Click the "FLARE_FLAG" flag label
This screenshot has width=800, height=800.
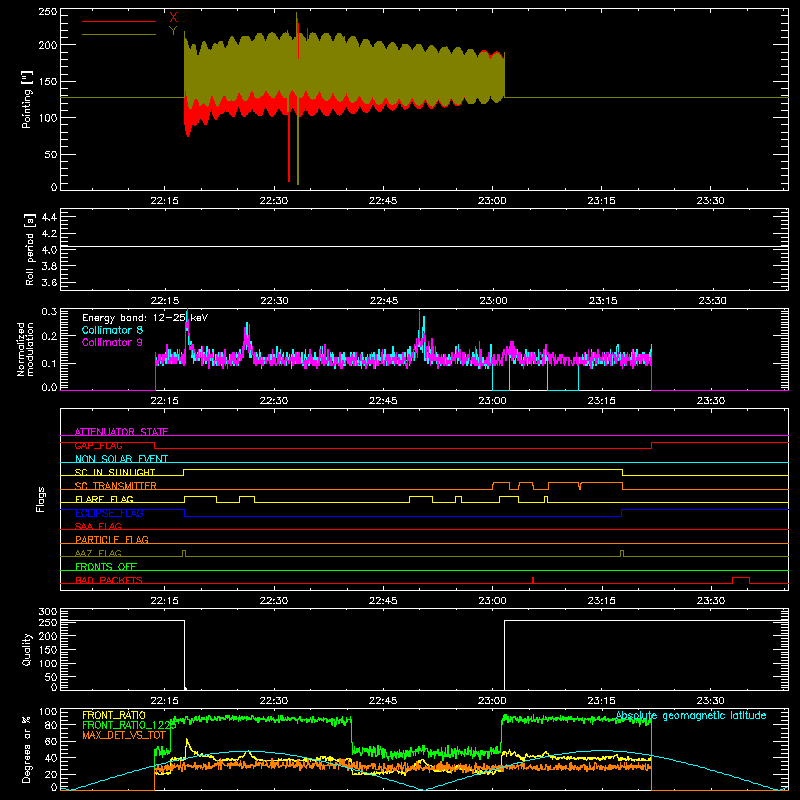click(x=104, y=499)
